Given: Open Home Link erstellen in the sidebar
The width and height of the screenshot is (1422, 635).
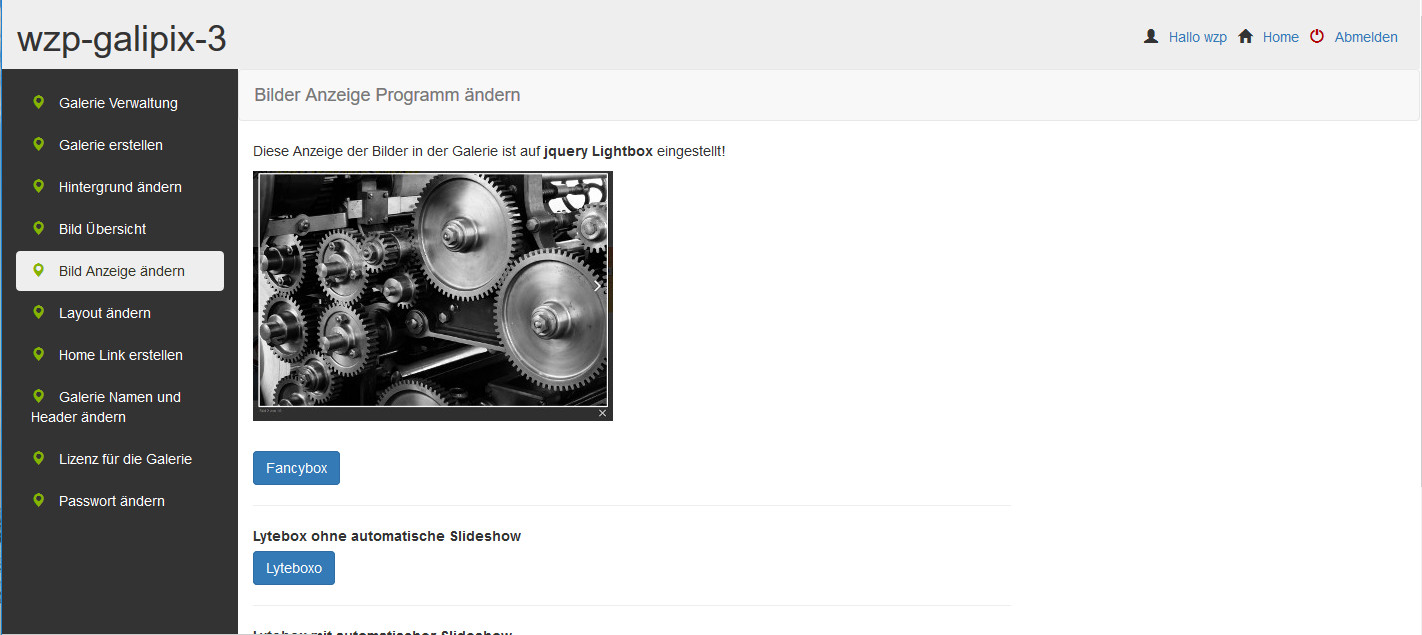Looking at the screenshot, I should coord(120,355).
